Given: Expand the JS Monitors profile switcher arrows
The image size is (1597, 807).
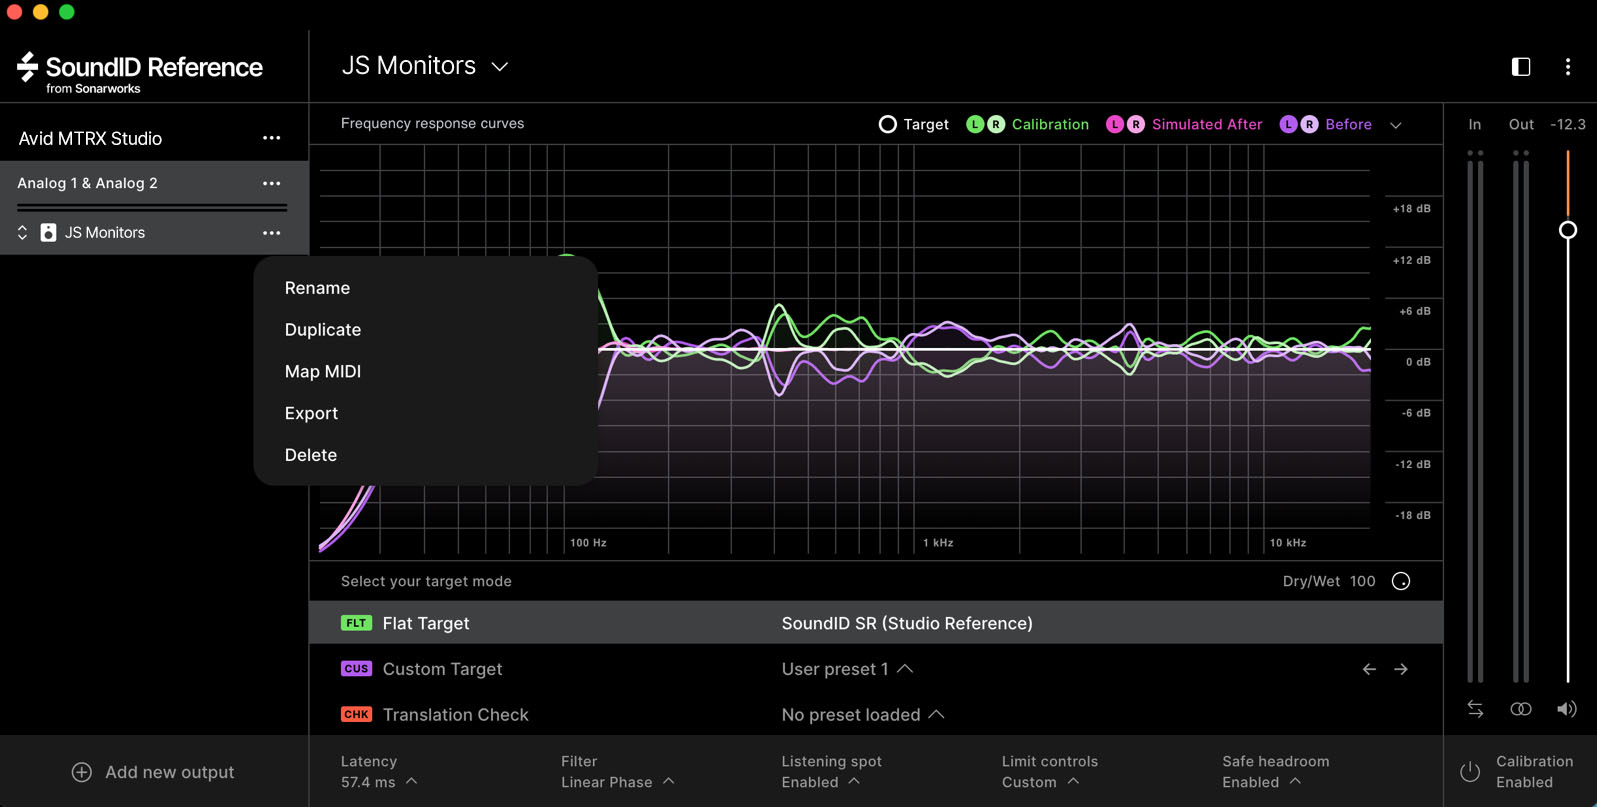Looking at the screenshot, I should tap(22, 232).
